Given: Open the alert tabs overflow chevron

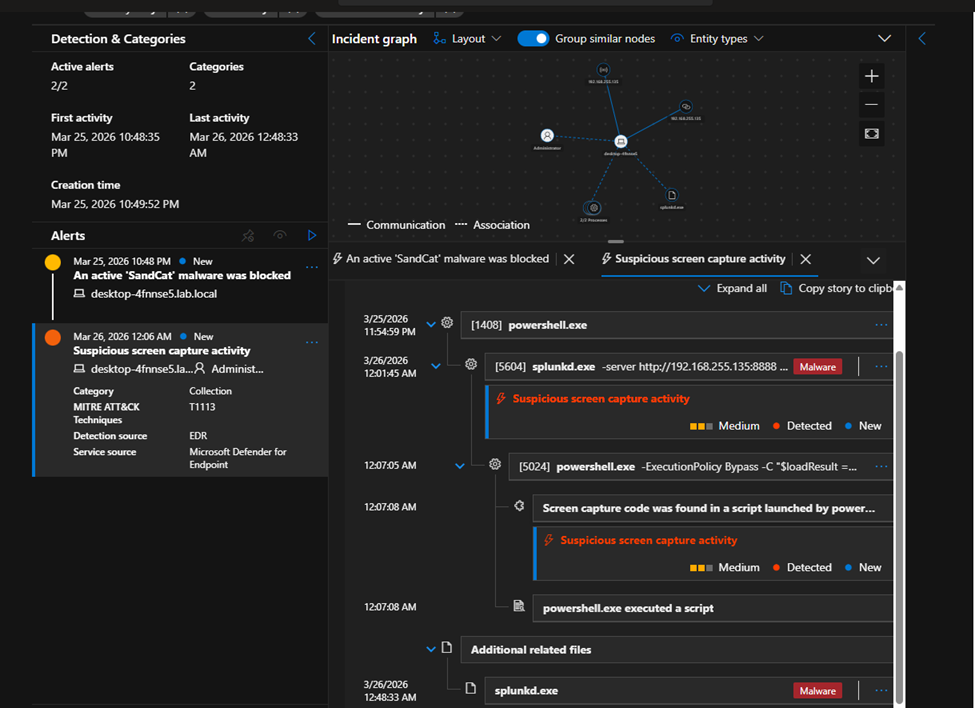Looking at the screenshot, I should 873,260.
